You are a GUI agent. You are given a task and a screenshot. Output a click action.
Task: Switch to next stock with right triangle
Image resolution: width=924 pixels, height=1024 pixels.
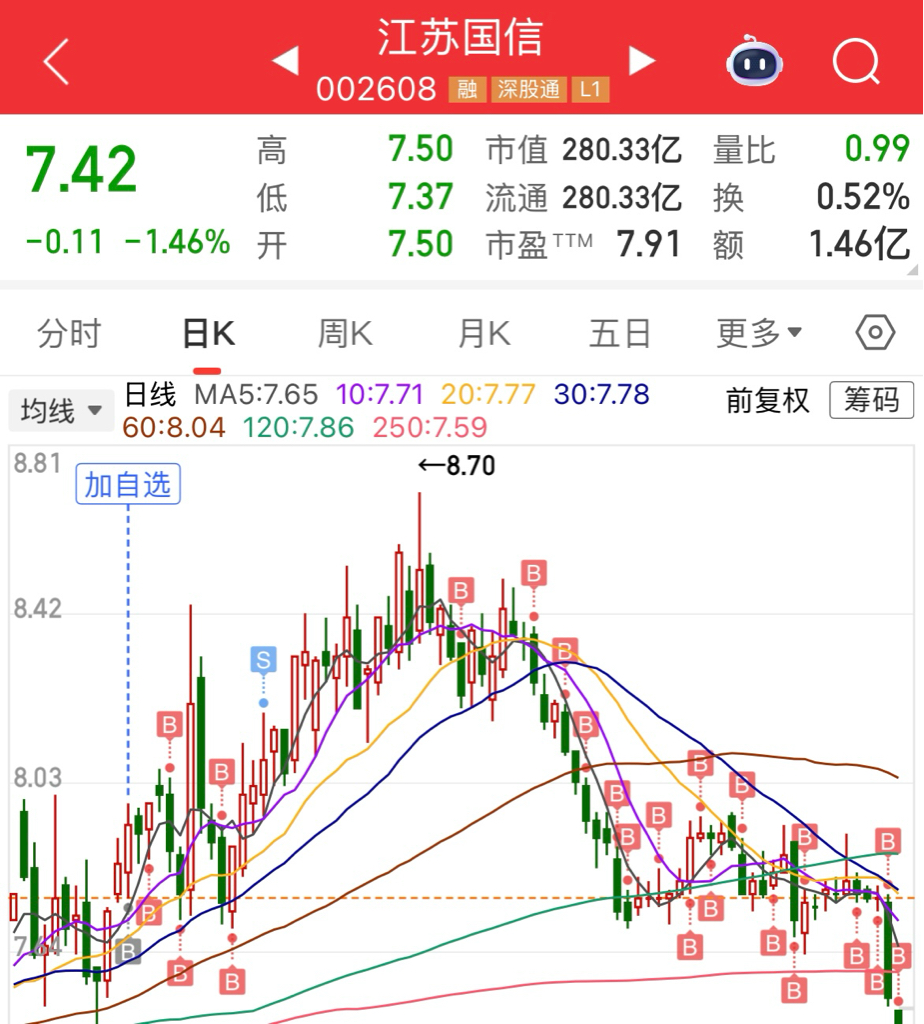(641, 61)
